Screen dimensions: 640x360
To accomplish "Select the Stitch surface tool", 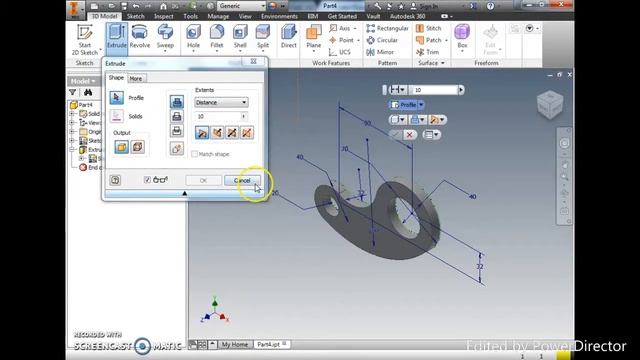I will click(429, 28).
